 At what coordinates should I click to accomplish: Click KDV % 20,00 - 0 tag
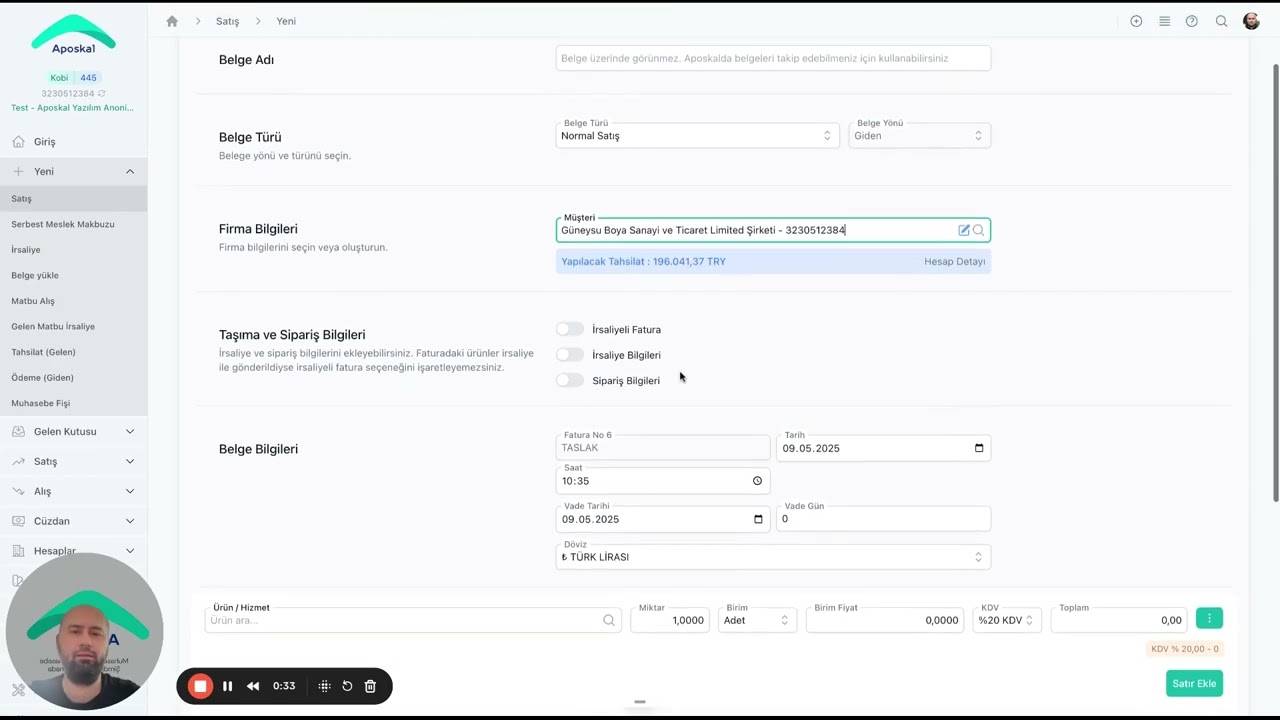point(1185,649)
